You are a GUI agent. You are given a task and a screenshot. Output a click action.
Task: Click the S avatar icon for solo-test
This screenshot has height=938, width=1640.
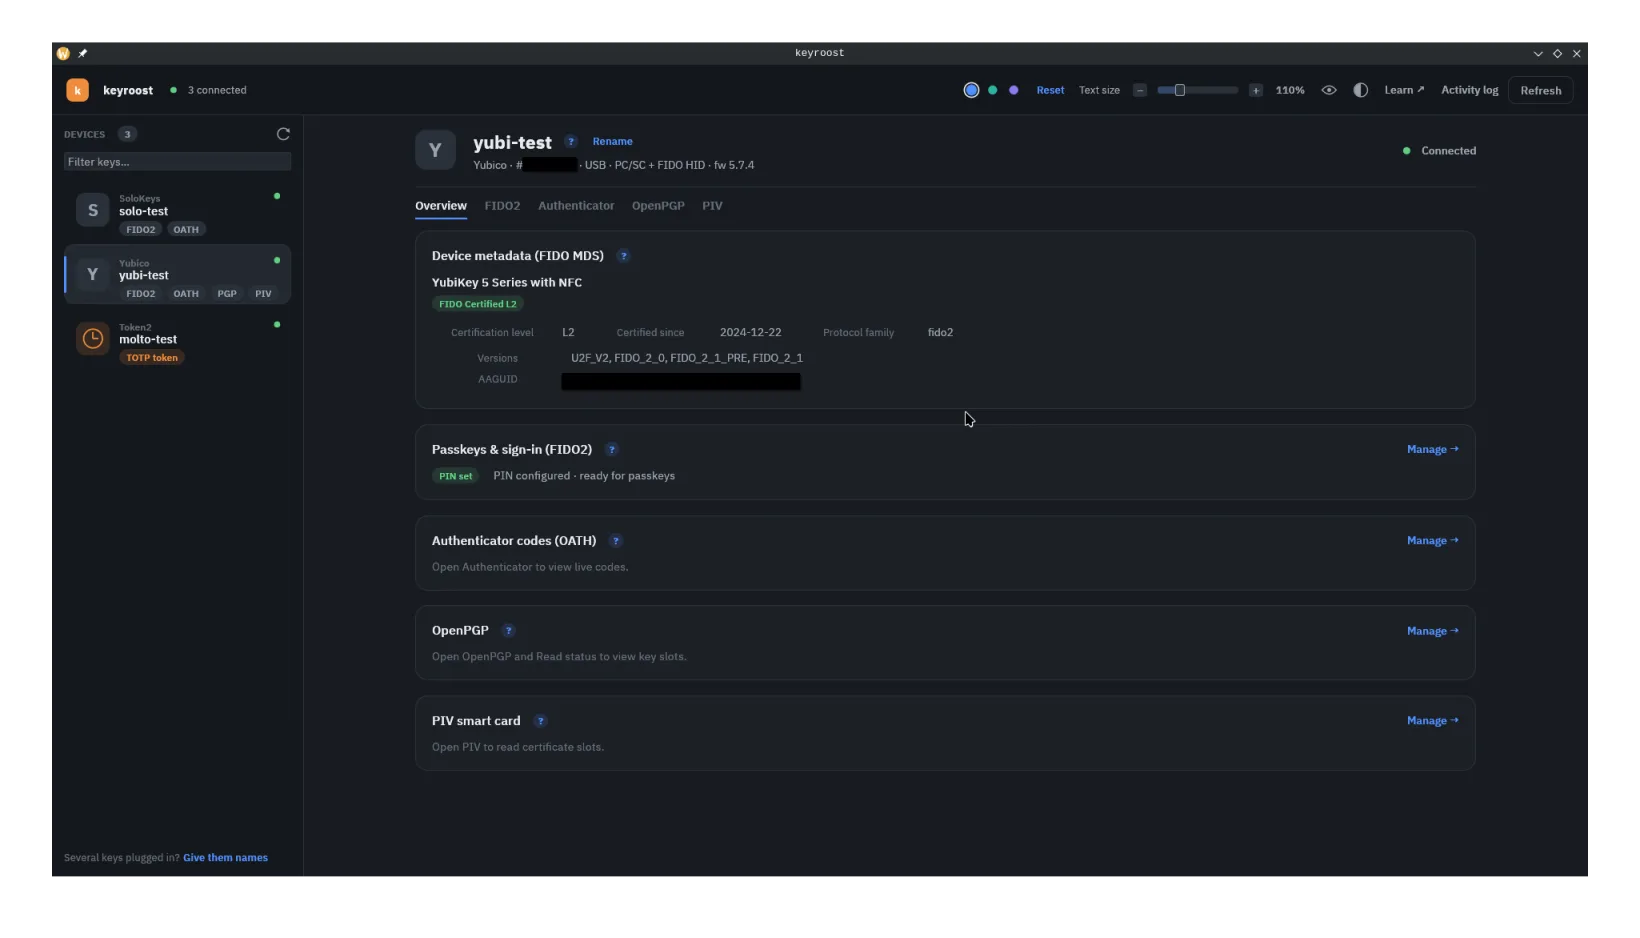click(93, 210)
